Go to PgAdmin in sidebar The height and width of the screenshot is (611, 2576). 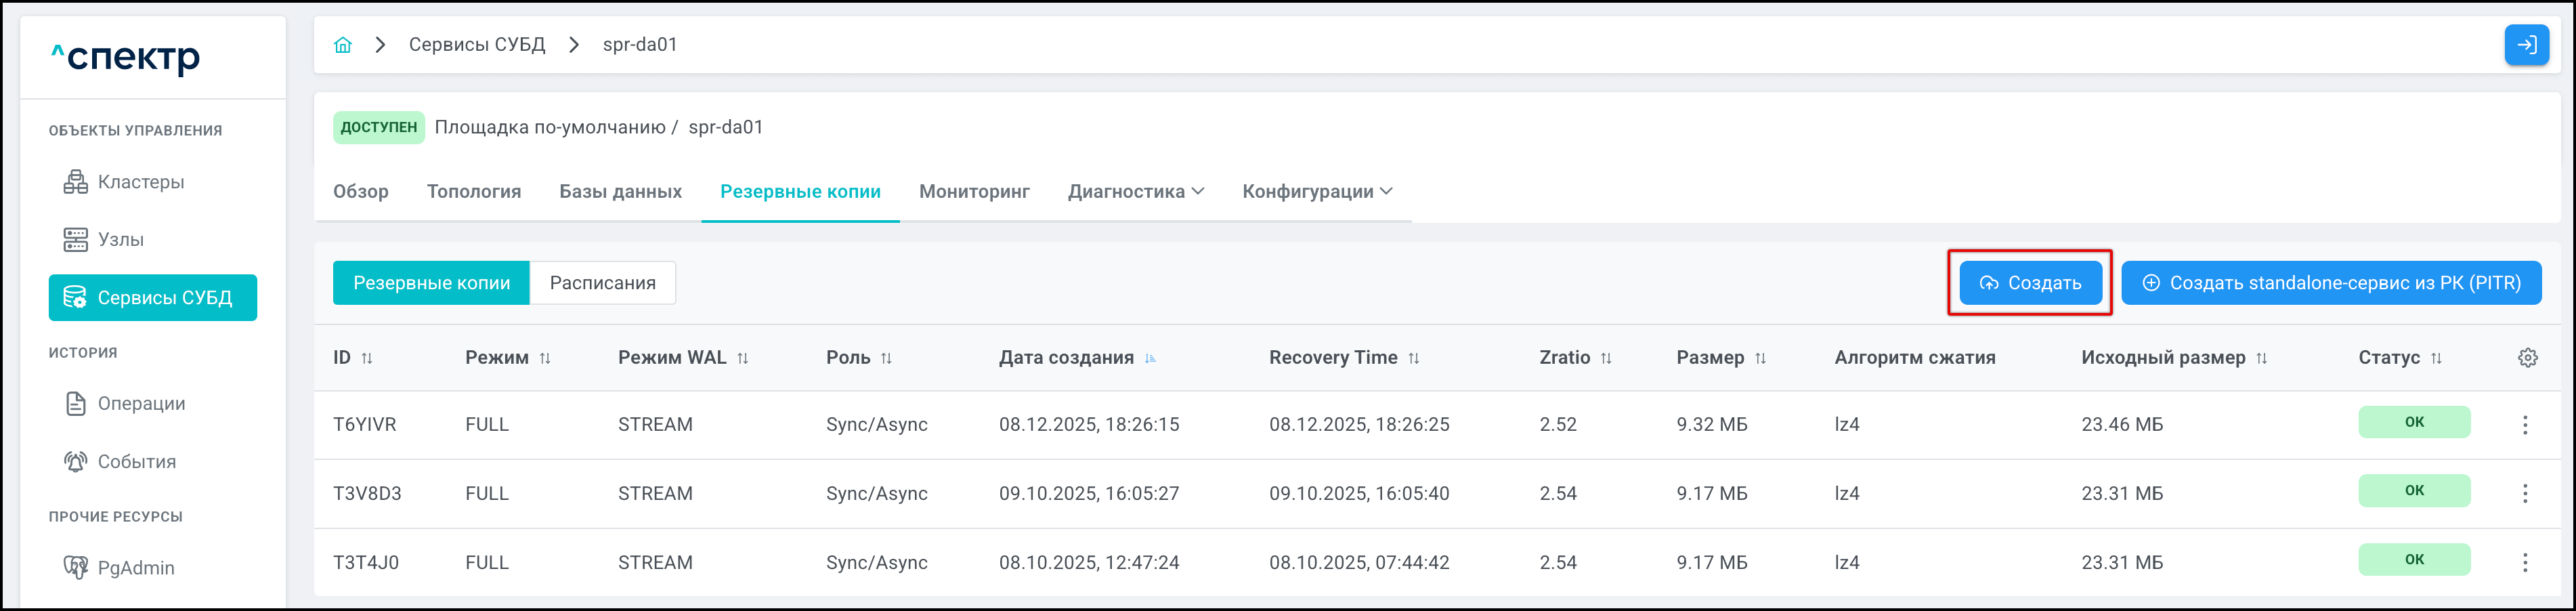pos(135,568)
